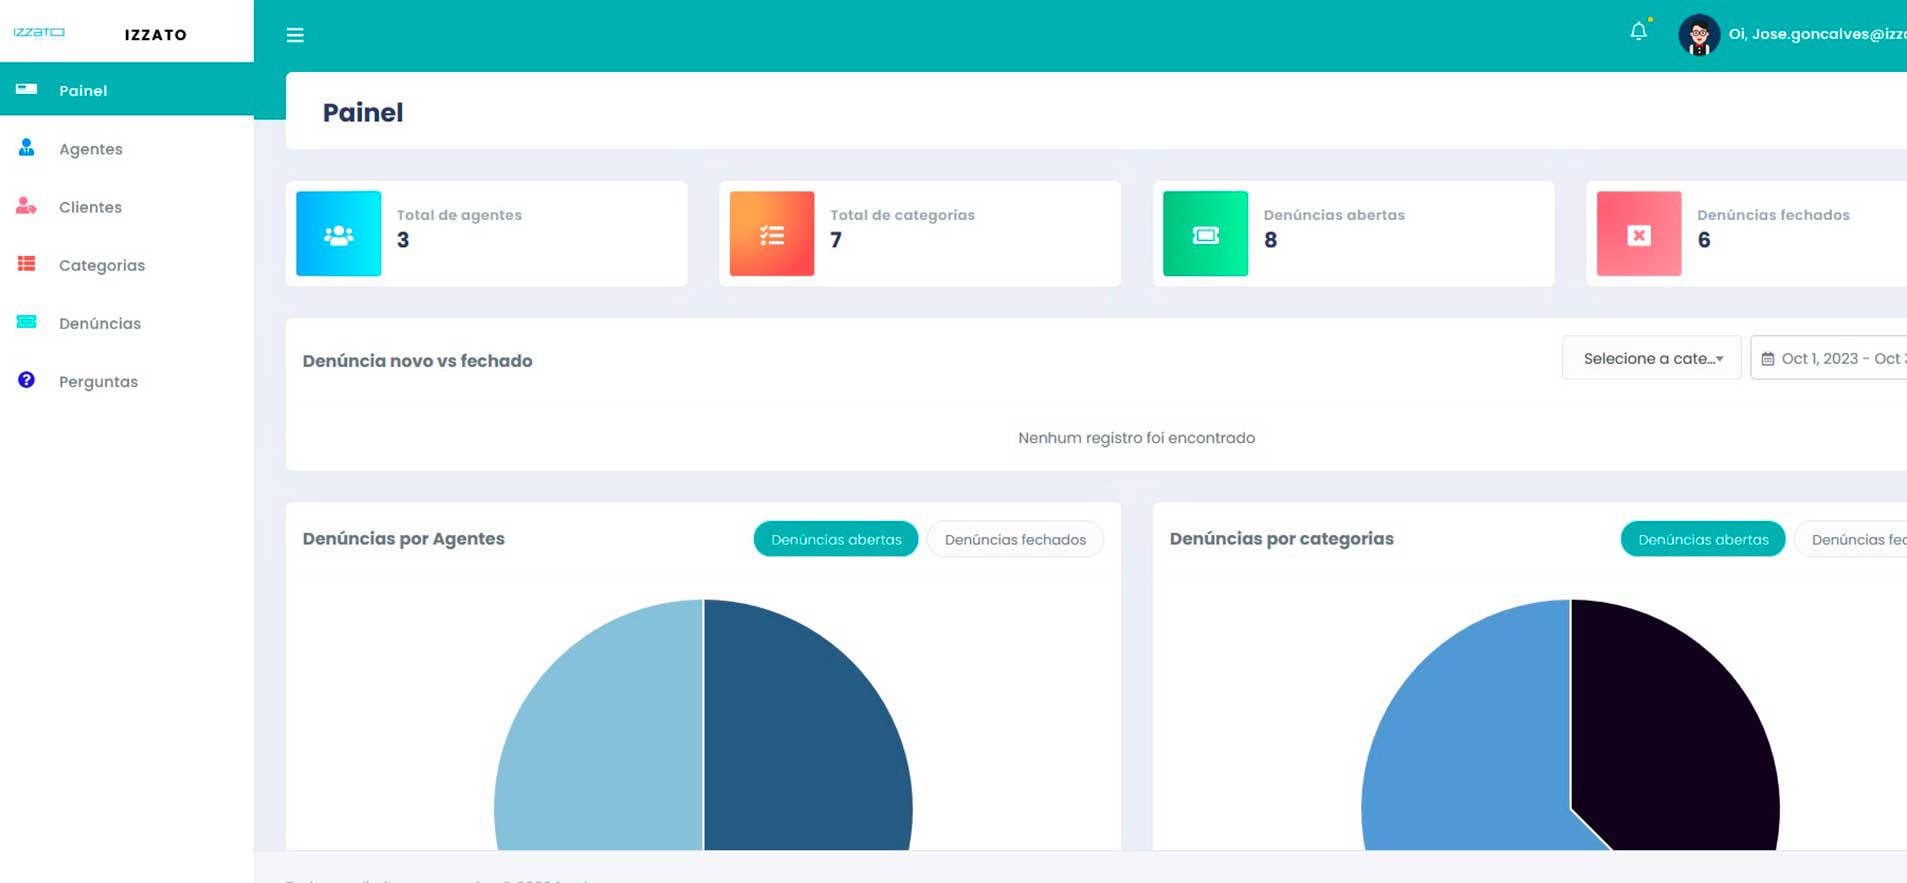Navigate to Denúncias in sidebar
1907x883 pixels.
pyautogui.click(x=99, y=324)
